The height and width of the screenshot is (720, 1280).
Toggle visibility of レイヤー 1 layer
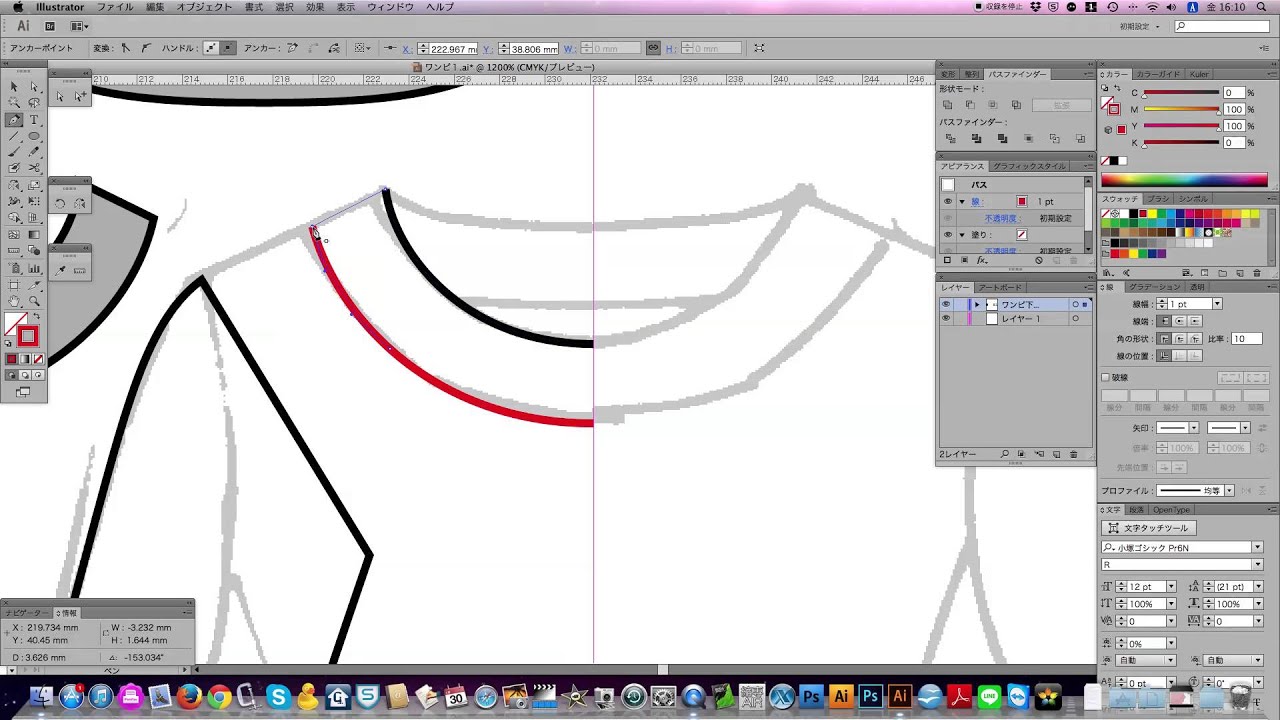(945, 319)
